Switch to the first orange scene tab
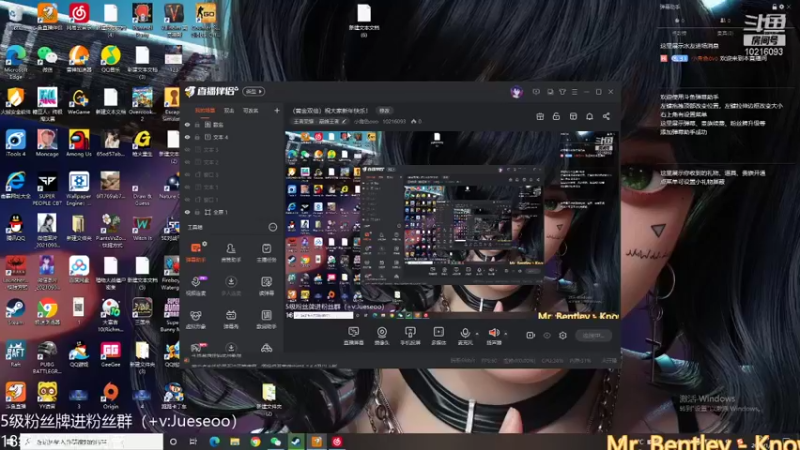 (x=205, y=111)
